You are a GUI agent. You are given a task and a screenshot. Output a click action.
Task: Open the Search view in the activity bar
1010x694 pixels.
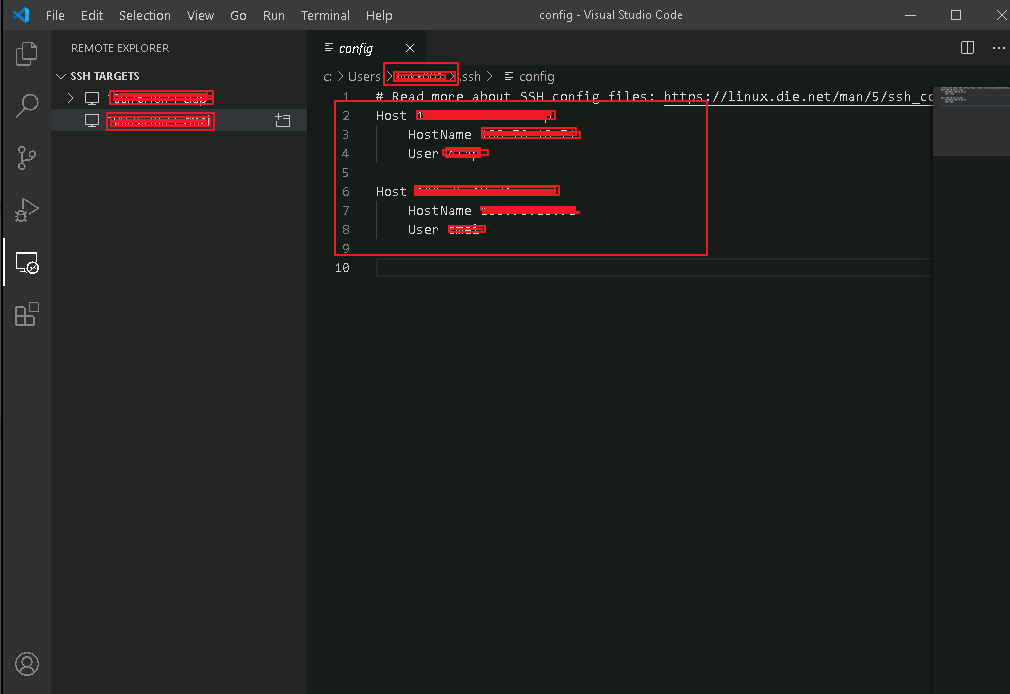[x=26, y=106]
